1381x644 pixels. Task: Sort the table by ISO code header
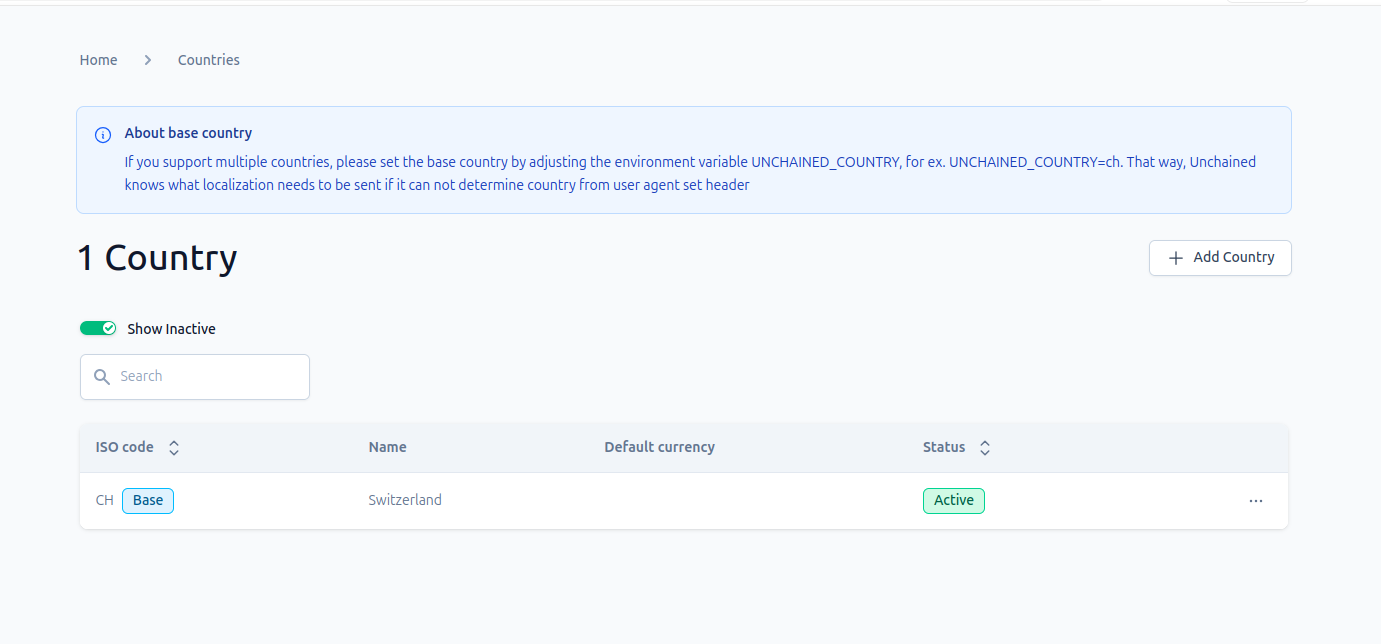coord(125,447)
